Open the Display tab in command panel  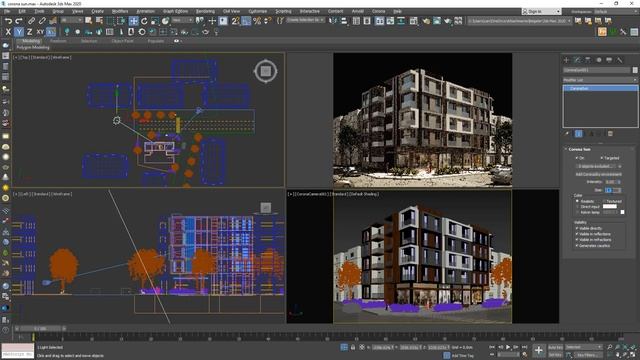pyautogui.click(x=609, y=60)
